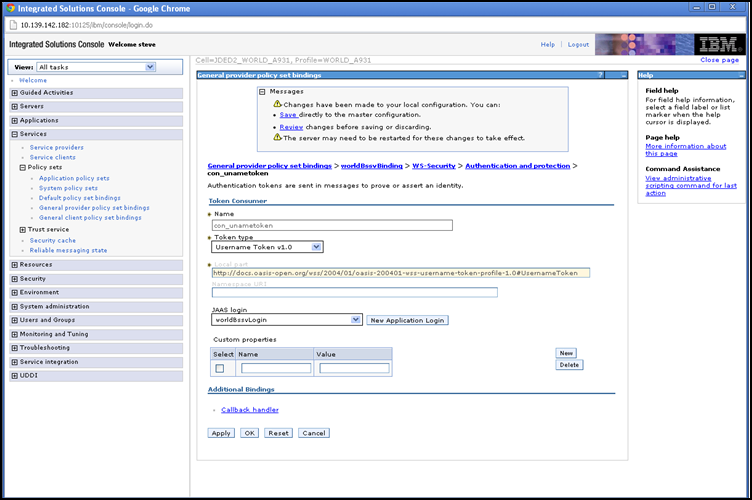
Task: Expand the Environment section
Action: 15,292
